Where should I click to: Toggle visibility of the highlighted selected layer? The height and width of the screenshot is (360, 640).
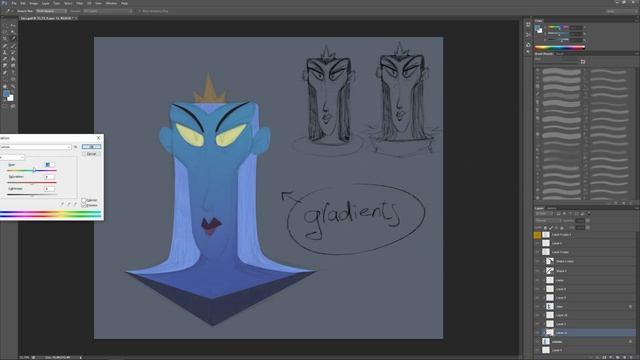coord(537,333)
